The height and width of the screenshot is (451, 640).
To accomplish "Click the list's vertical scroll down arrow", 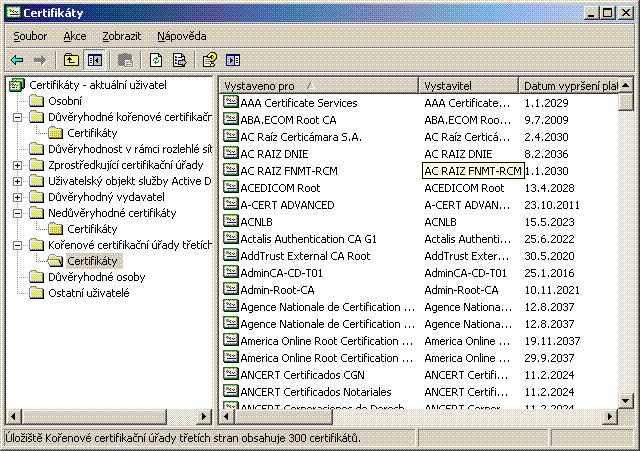I will (x=626, y=401).
